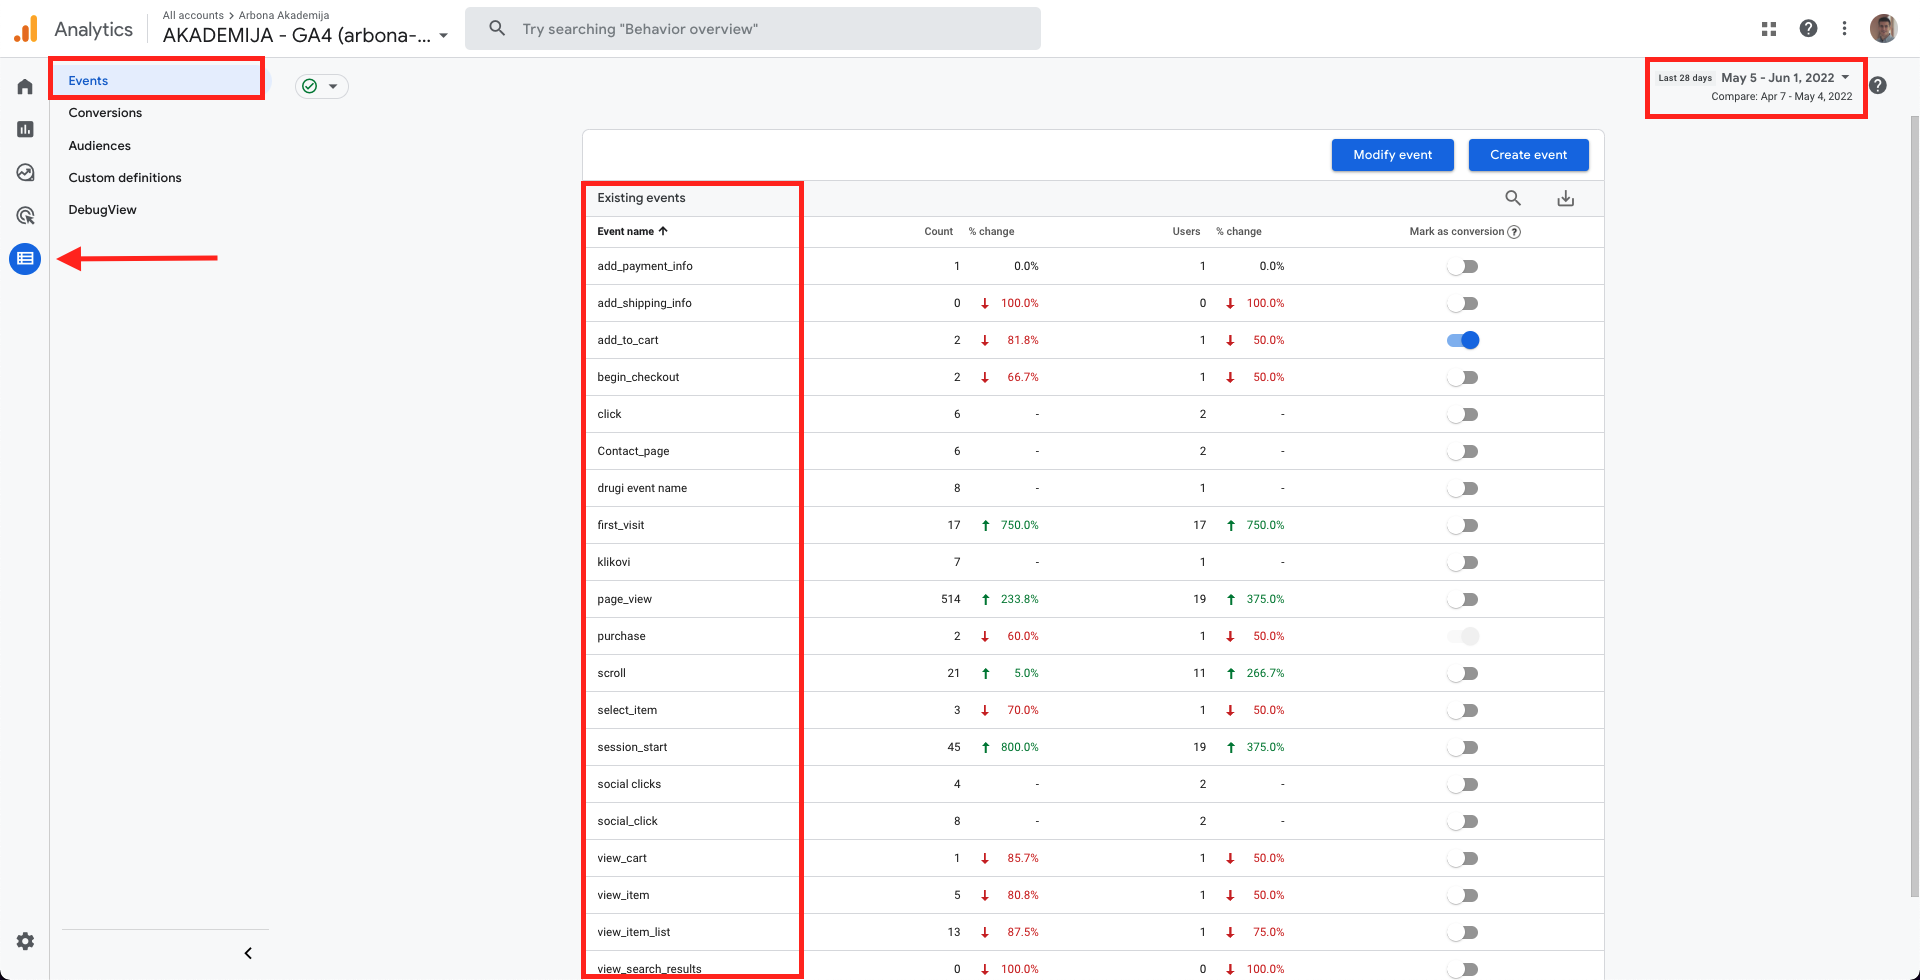Expand the property selector dropdown
1920x980 pixels.
[x=443, y=36]
